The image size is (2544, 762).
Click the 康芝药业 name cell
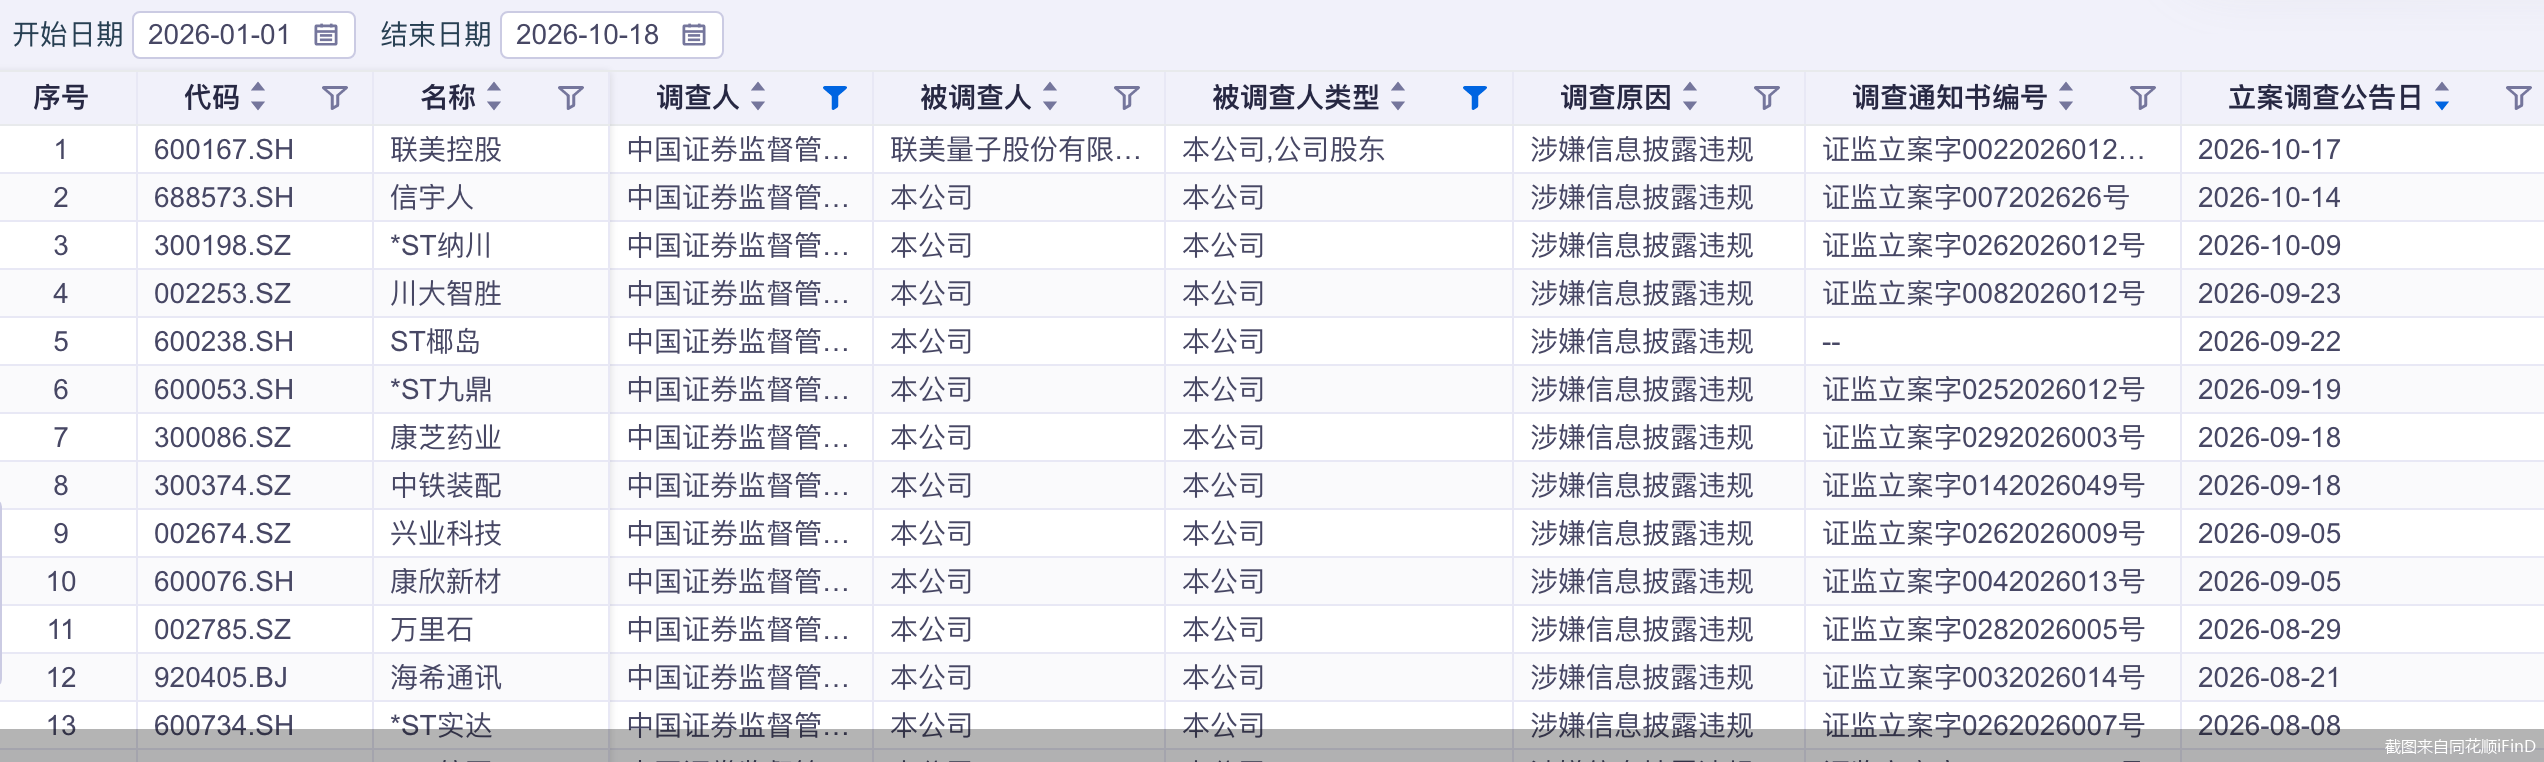pos(446,438)
